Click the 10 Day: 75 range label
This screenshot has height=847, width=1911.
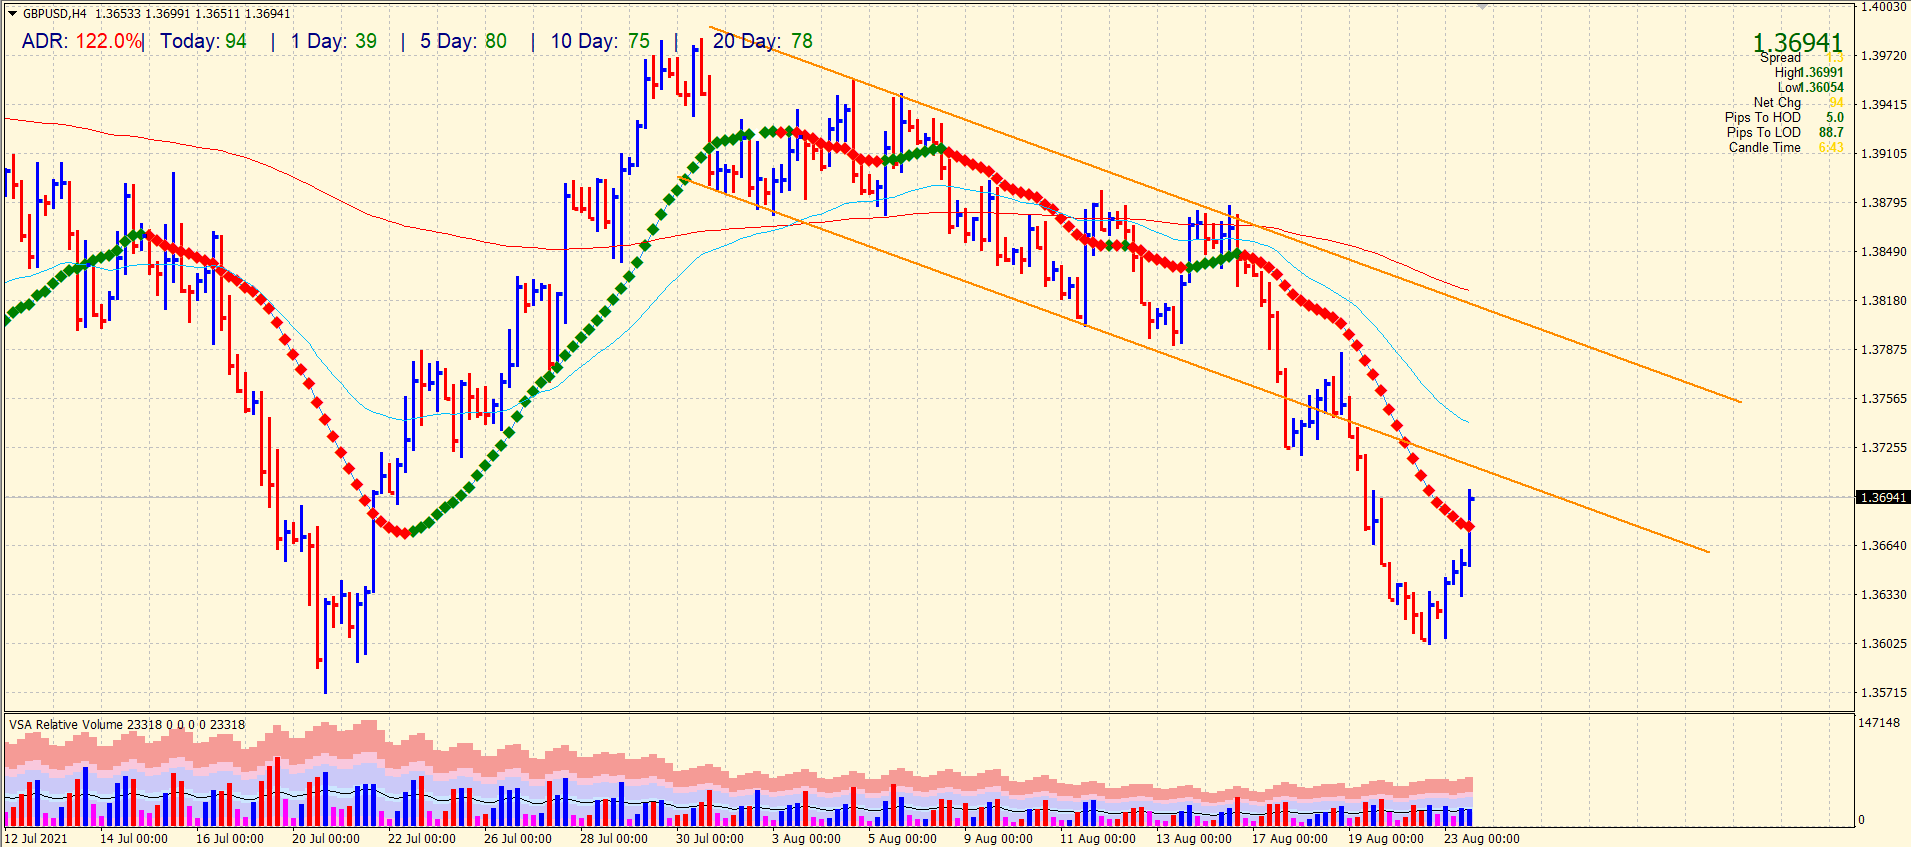(600, 41)
